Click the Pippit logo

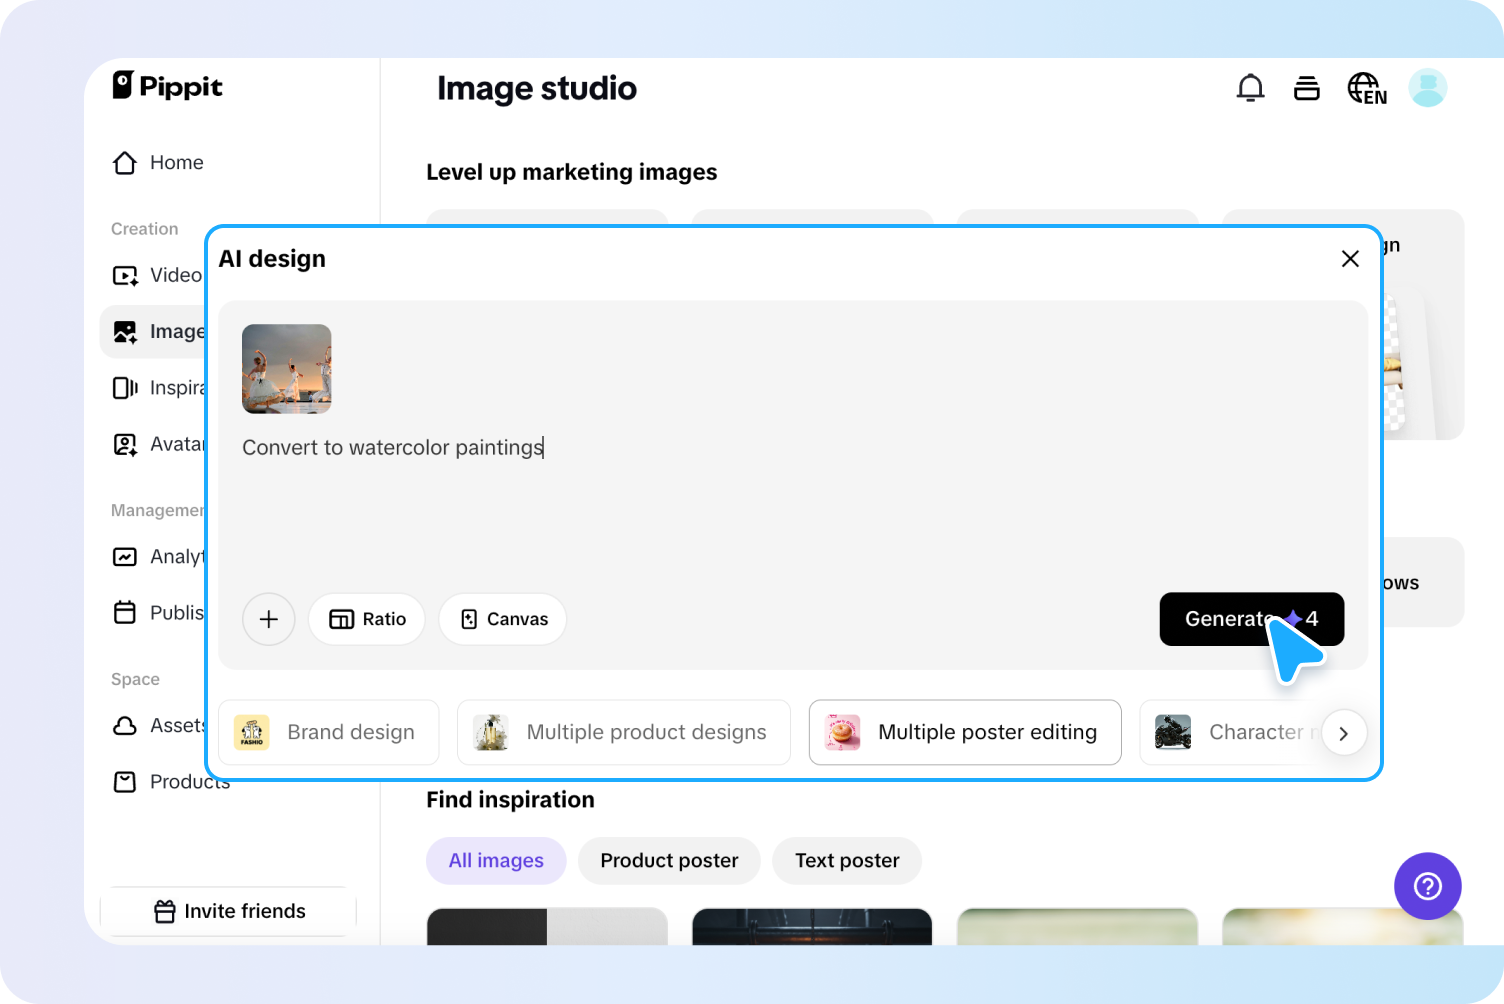167,86
